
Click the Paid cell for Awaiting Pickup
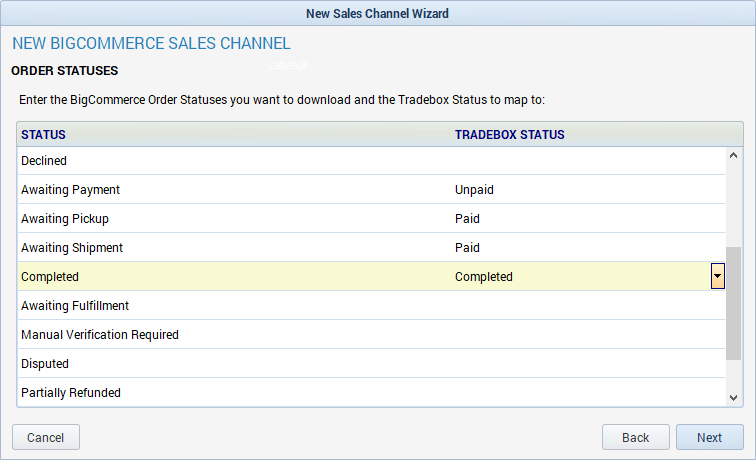point(588,218)
